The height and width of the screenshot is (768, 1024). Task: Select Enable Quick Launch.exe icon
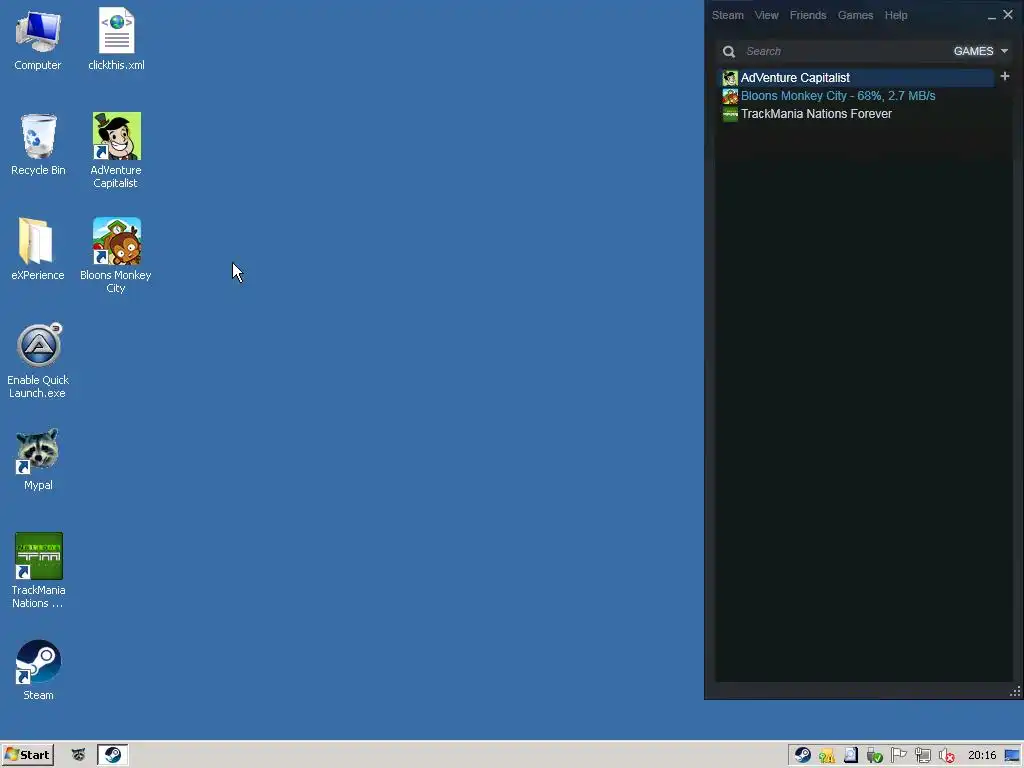tap(38, 360)
